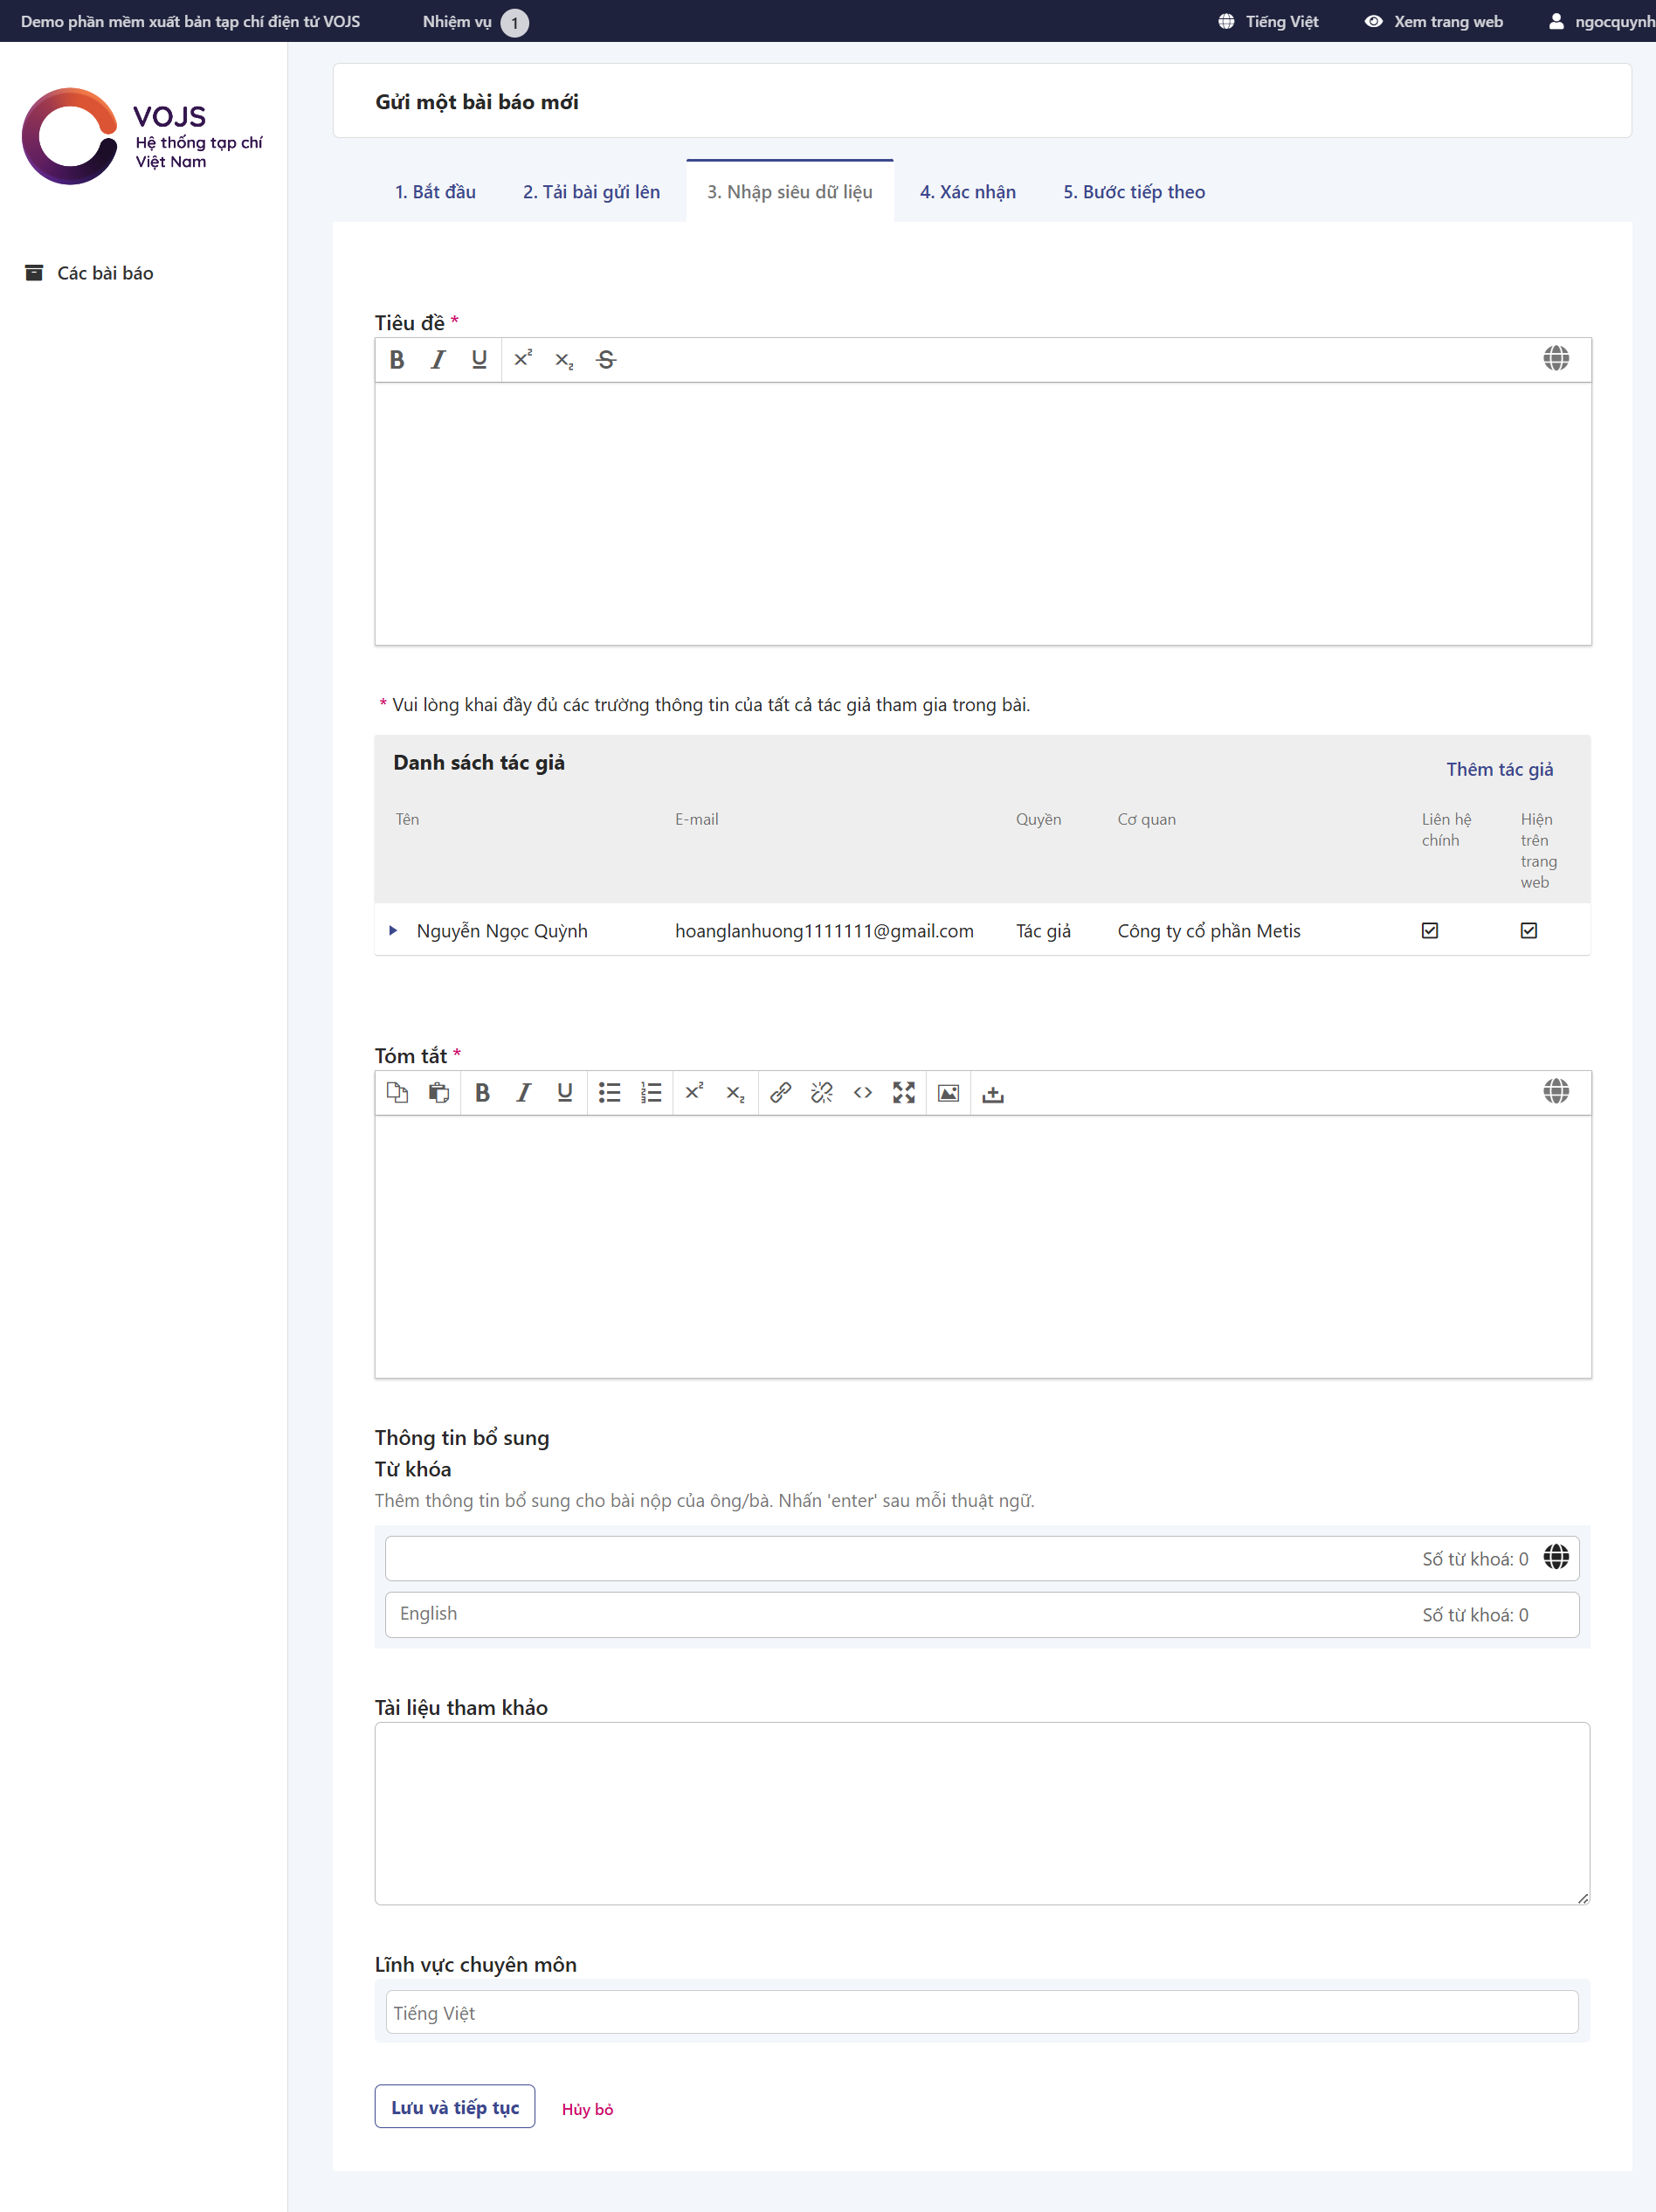
Task: Click the numbered list icon
Action: click(x=651, y=1093)
